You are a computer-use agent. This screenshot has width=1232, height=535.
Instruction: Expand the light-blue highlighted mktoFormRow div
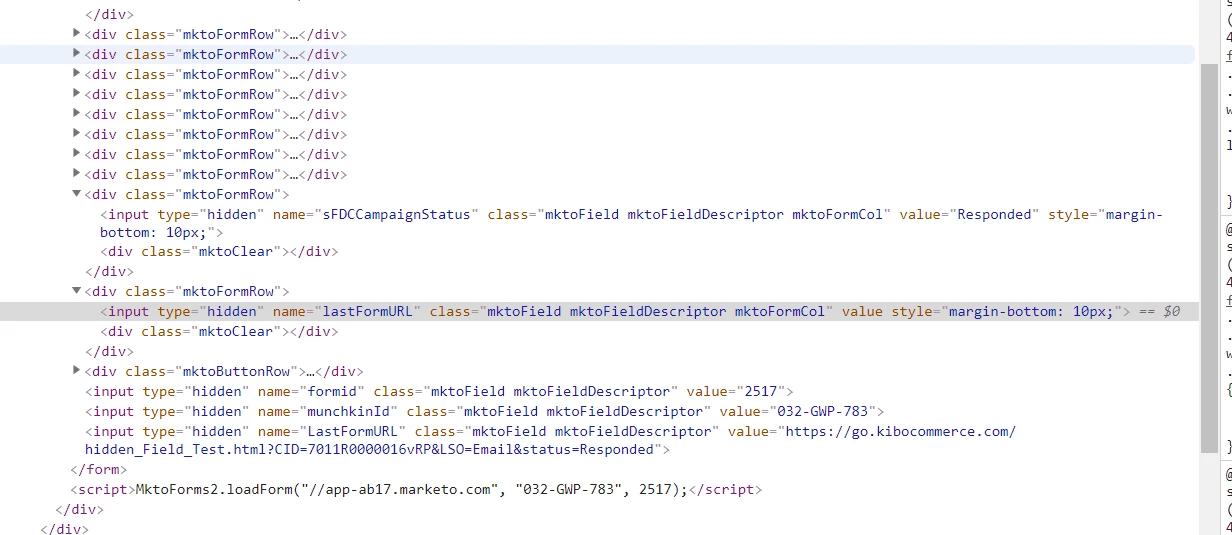click(x=77, y=54)
